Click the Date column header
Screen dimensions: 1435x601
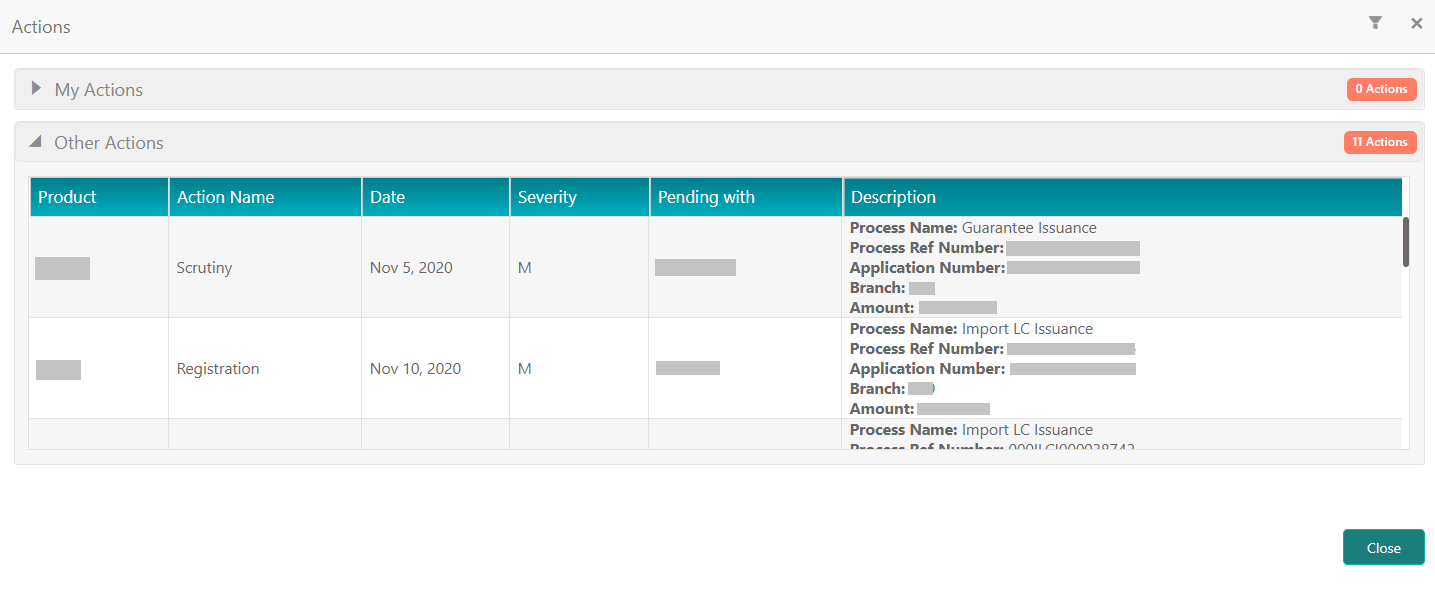click(x=436, y=197)
